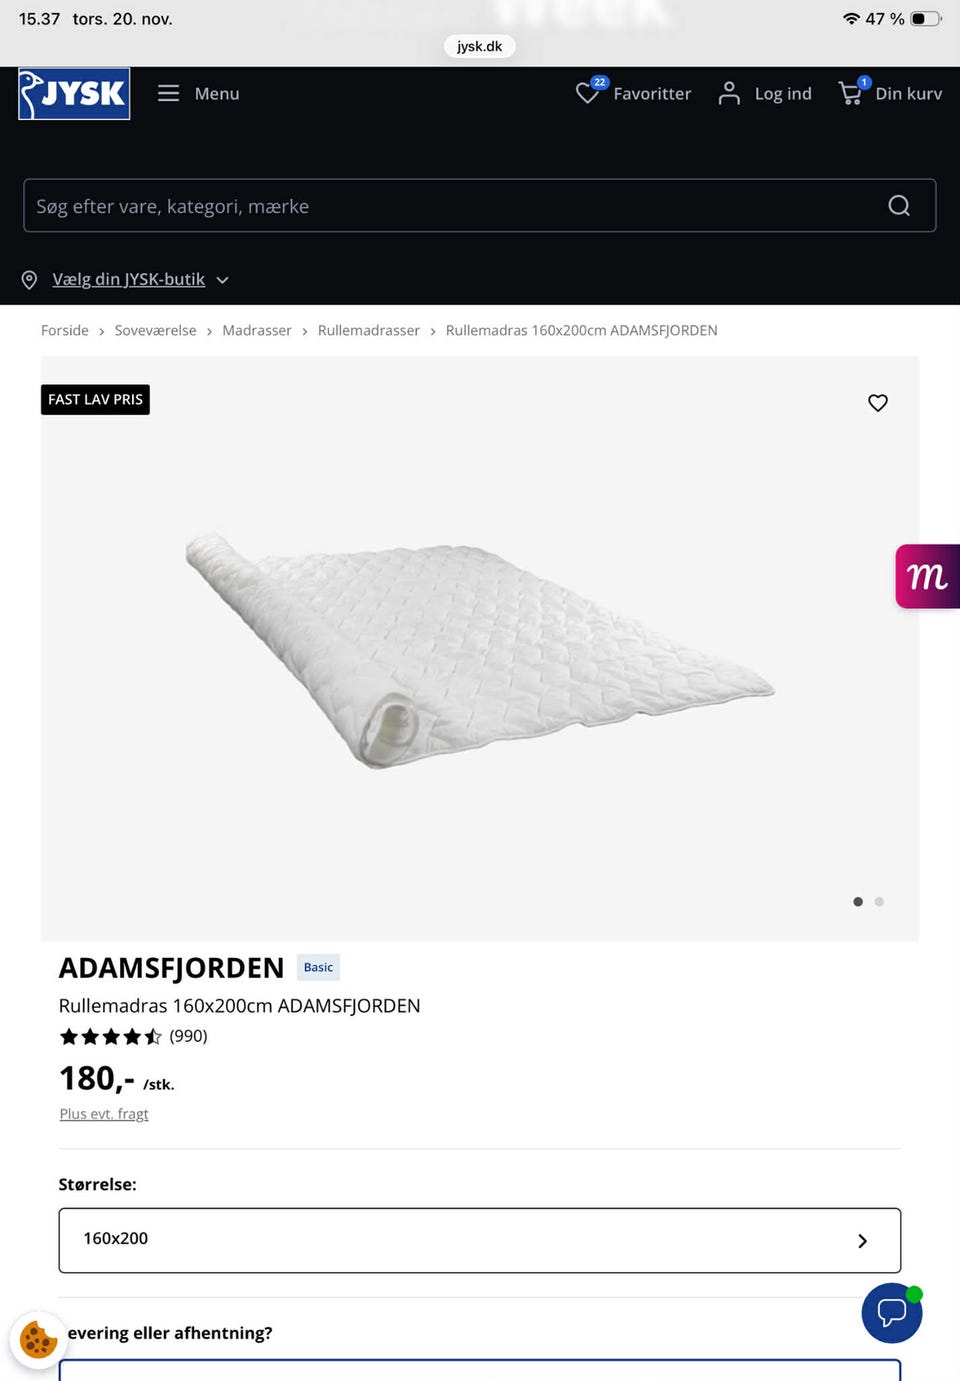Screen dimensions: 960x1381
Task: Navigate to Madrasser breadcrumb
Action: [x=257, y=331]
